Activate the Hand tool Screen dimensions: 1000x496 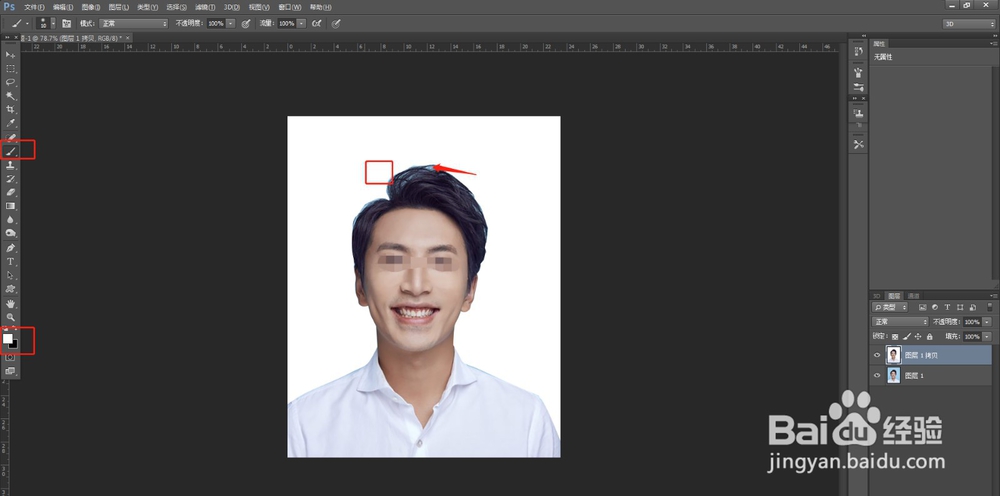pyautogui.click(x=11, y=303)
